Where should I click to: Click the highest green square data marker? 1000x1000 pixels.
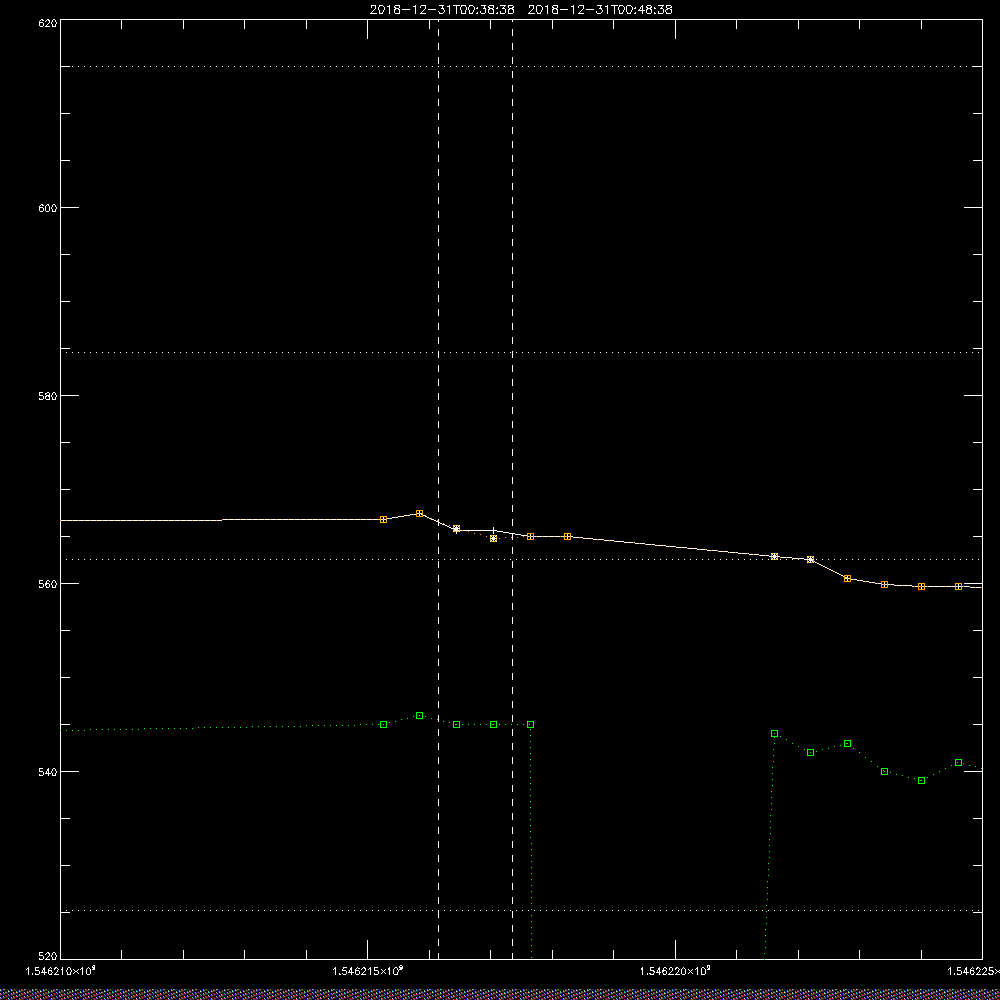pos(419,716)
